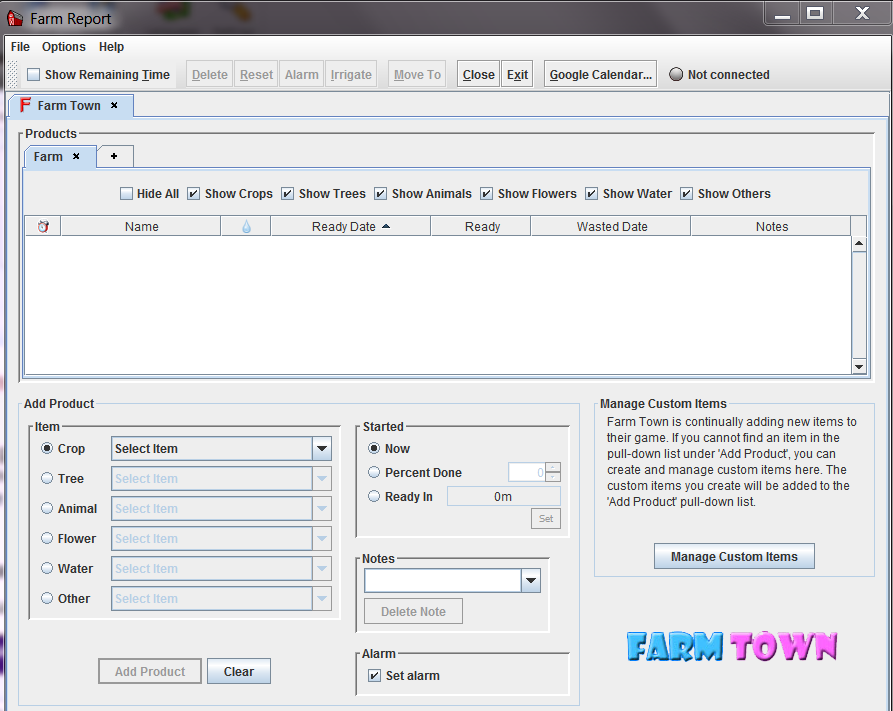Image resolution: width=893 pixels, height=711 pixels.
Task: Open the Options menu
Action: pos(64,46)
